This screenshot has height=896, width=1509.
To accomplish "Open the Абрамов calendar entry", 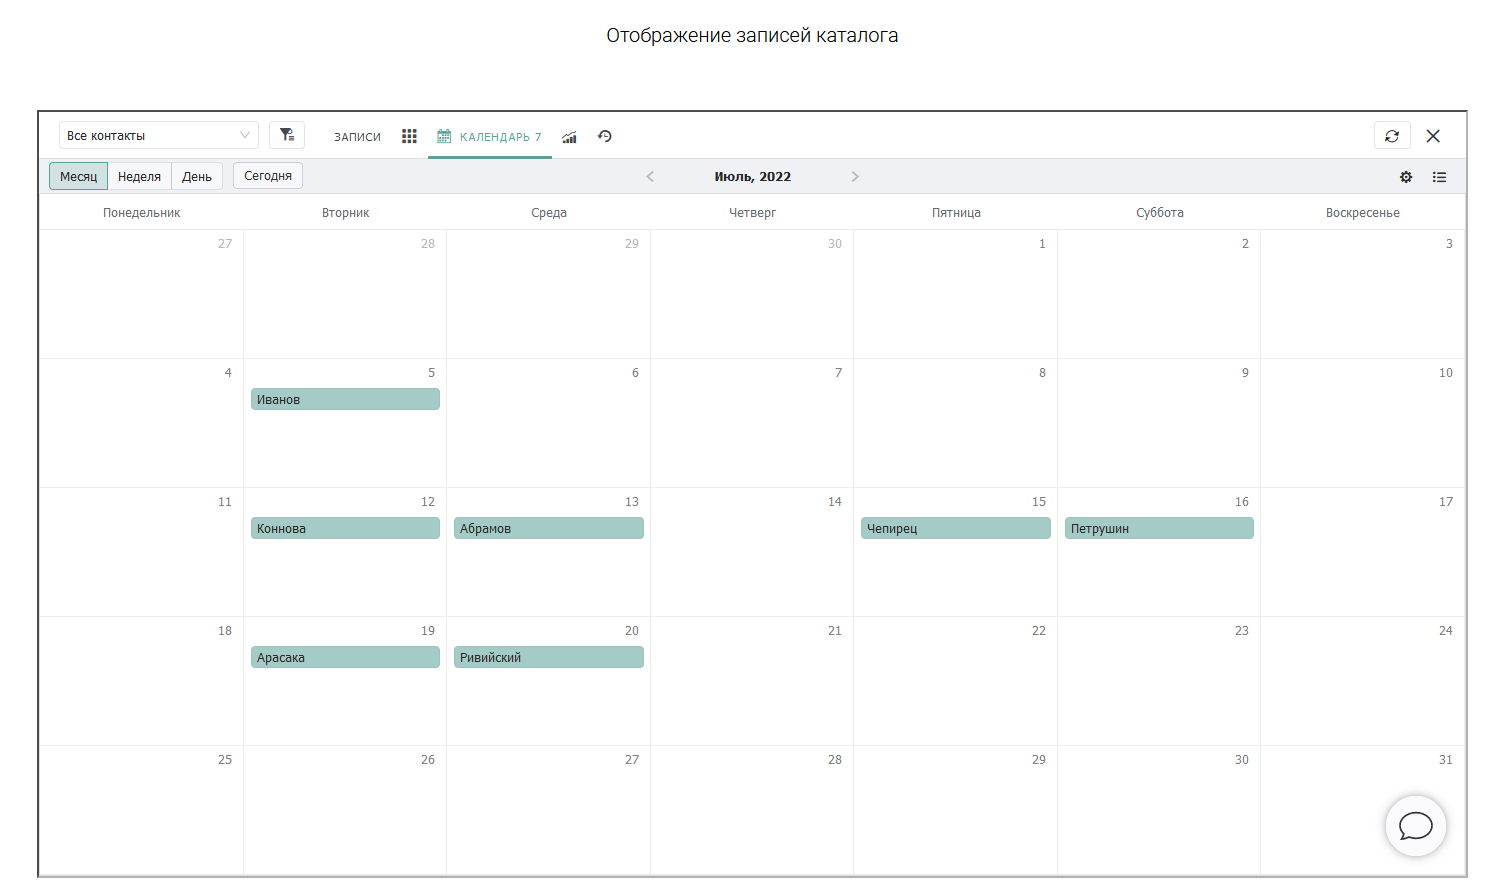I will [549, 528].
